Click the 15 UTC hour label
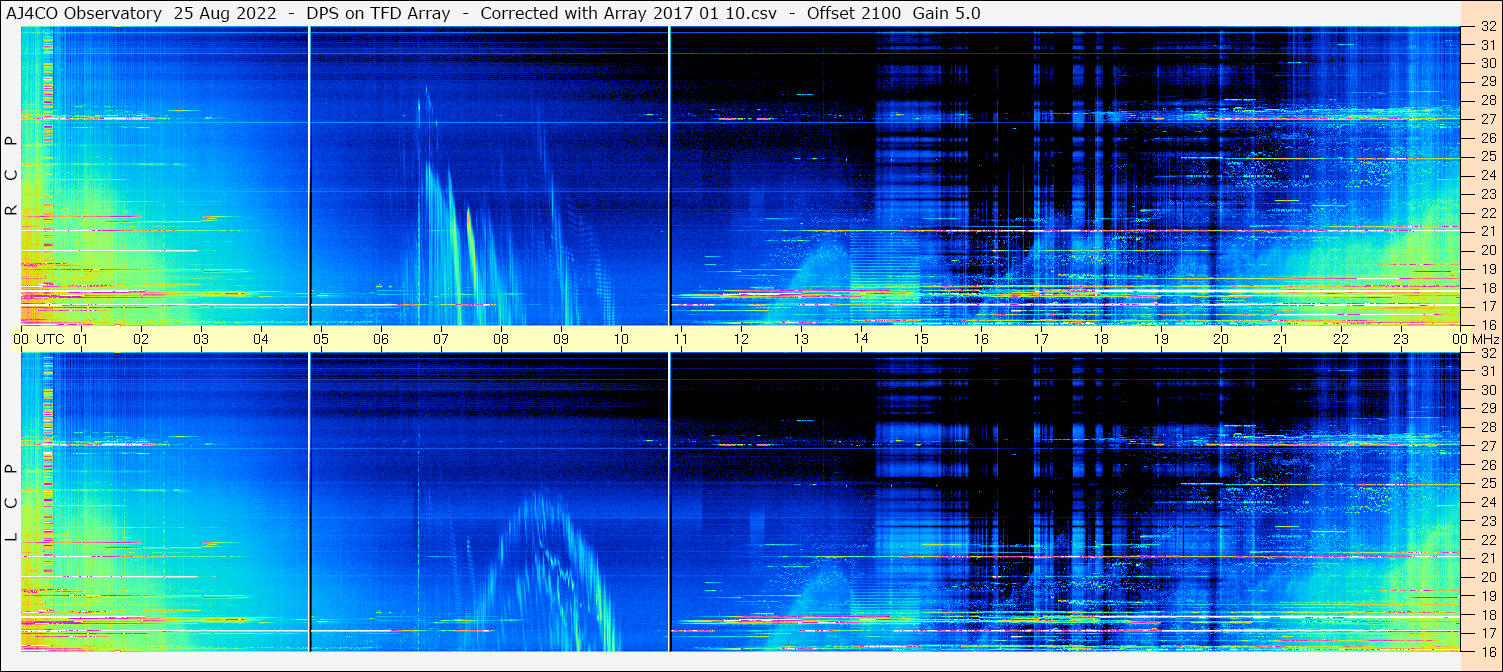 (921, 339)
